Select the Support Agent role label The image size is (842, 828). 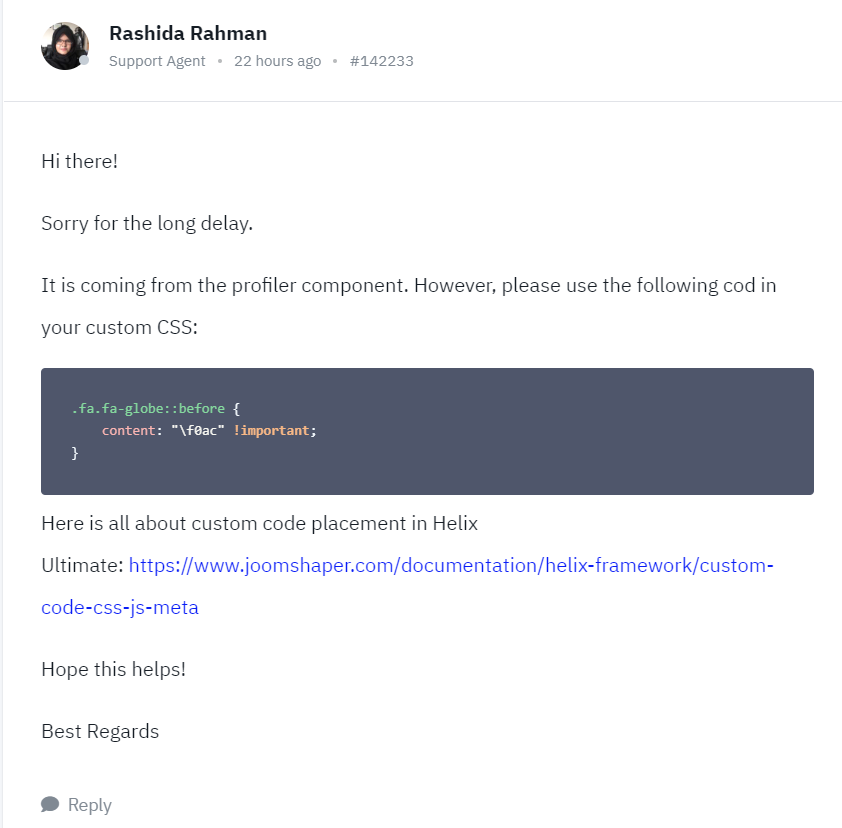(157, 61)
